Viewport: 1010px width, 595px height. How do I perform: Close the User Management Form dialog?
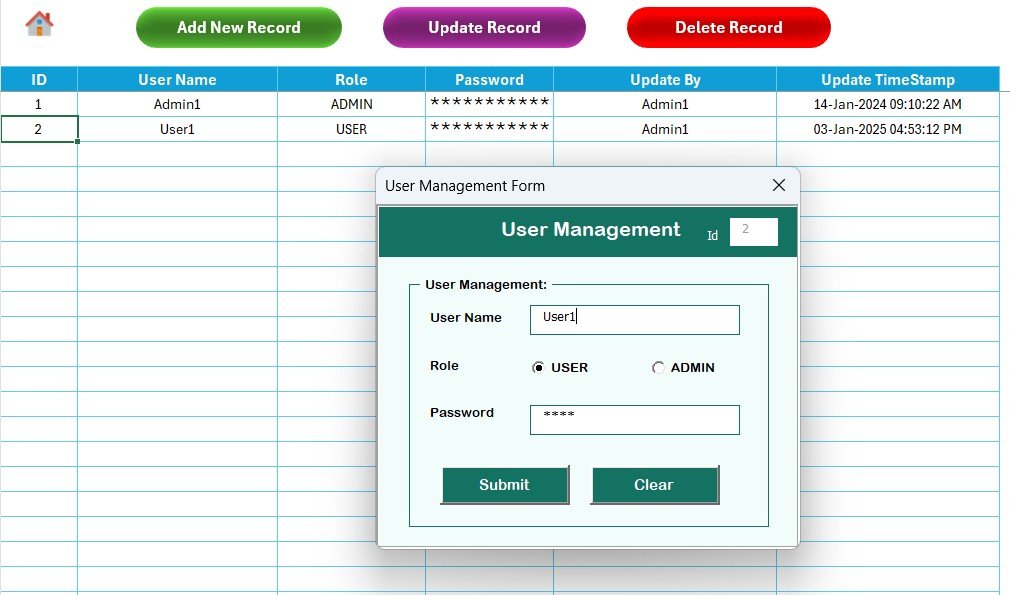coord(779,185)
